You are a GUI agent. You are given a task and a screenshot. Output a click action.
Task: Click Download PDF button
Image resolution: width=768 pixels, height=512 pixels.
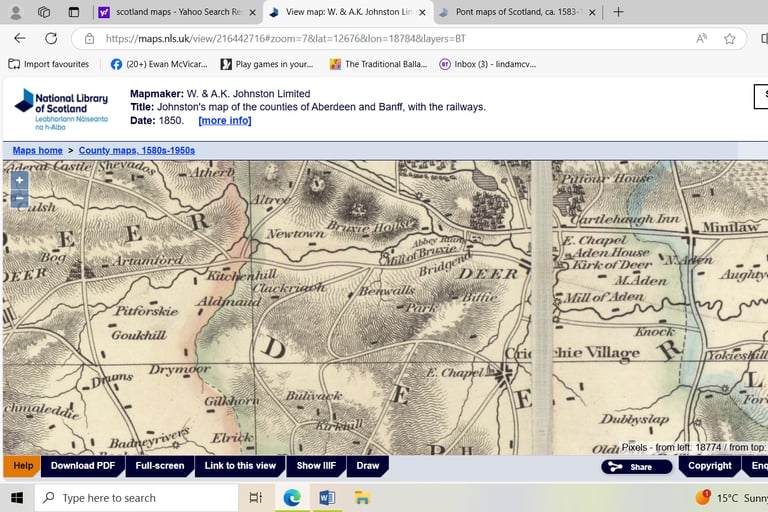[83, 466]
